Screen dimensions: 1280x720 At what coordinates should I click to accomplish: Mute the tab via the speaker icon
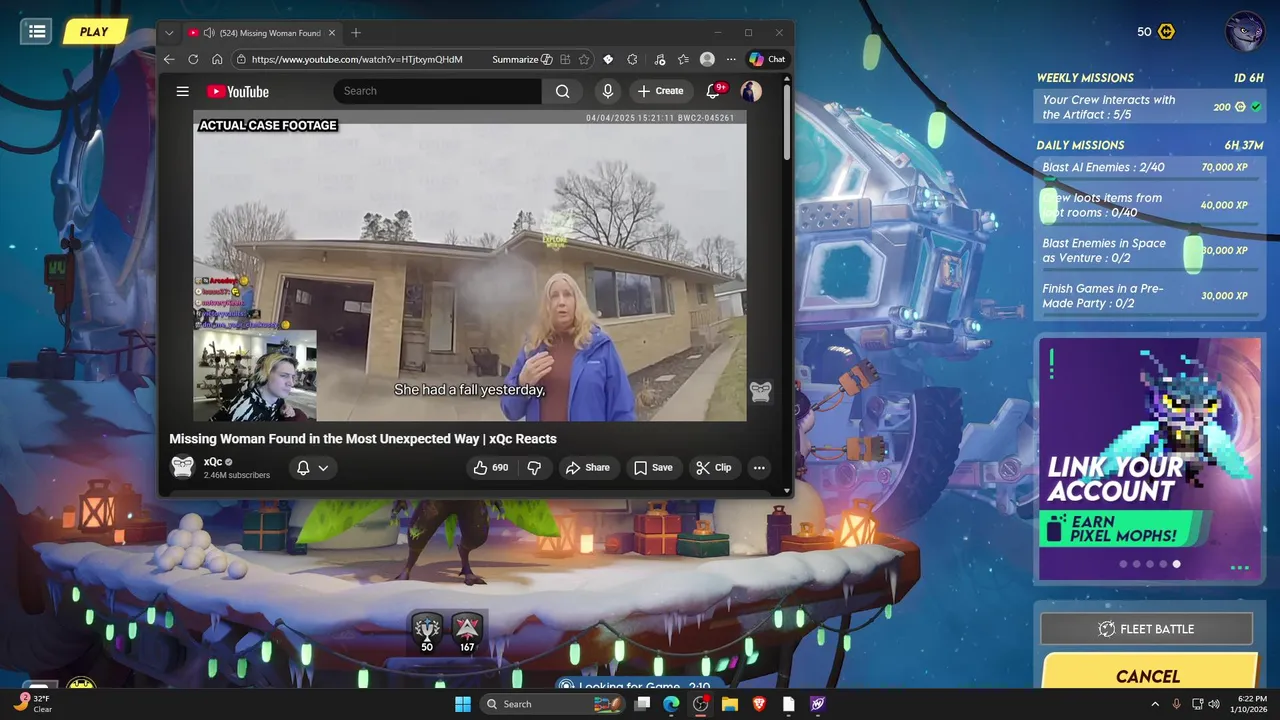coord(209,33)
